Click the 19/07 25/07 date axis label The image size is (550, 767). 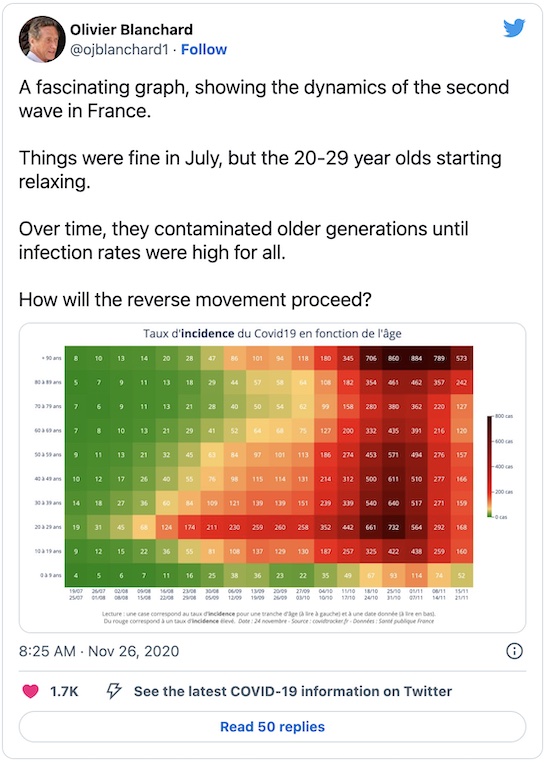tap(76, 594)
